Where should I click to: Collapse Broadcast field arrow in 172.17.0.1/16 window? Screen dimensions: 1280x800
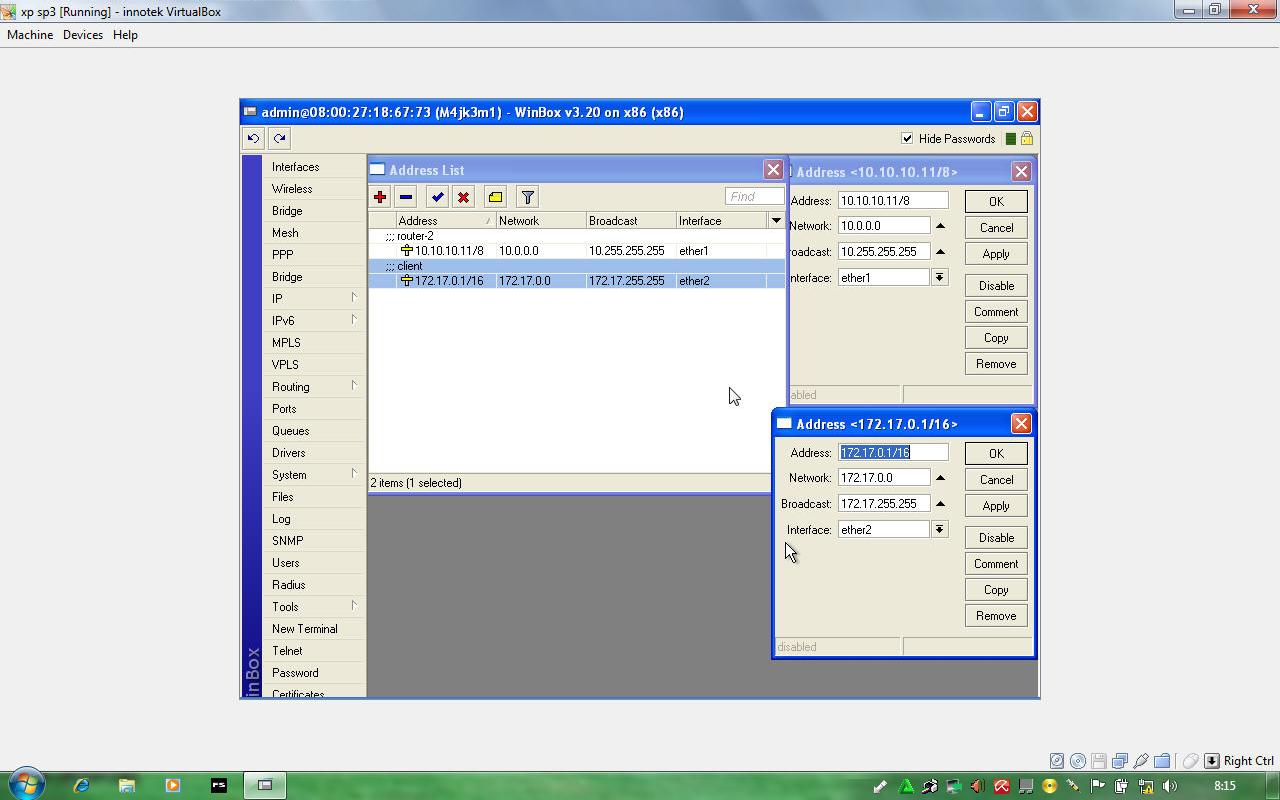pyautogui.click(x=940, y=503)
